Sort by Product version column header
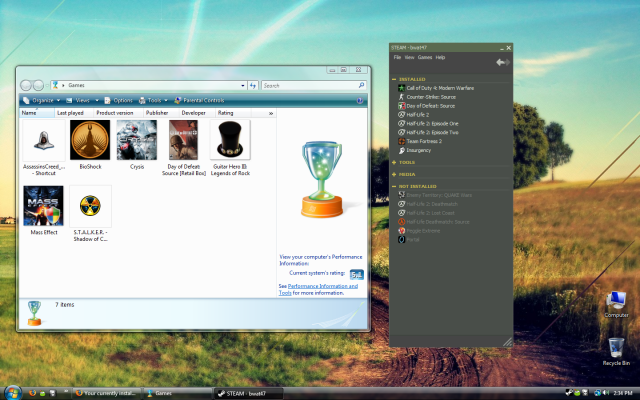 coord(118,113)
